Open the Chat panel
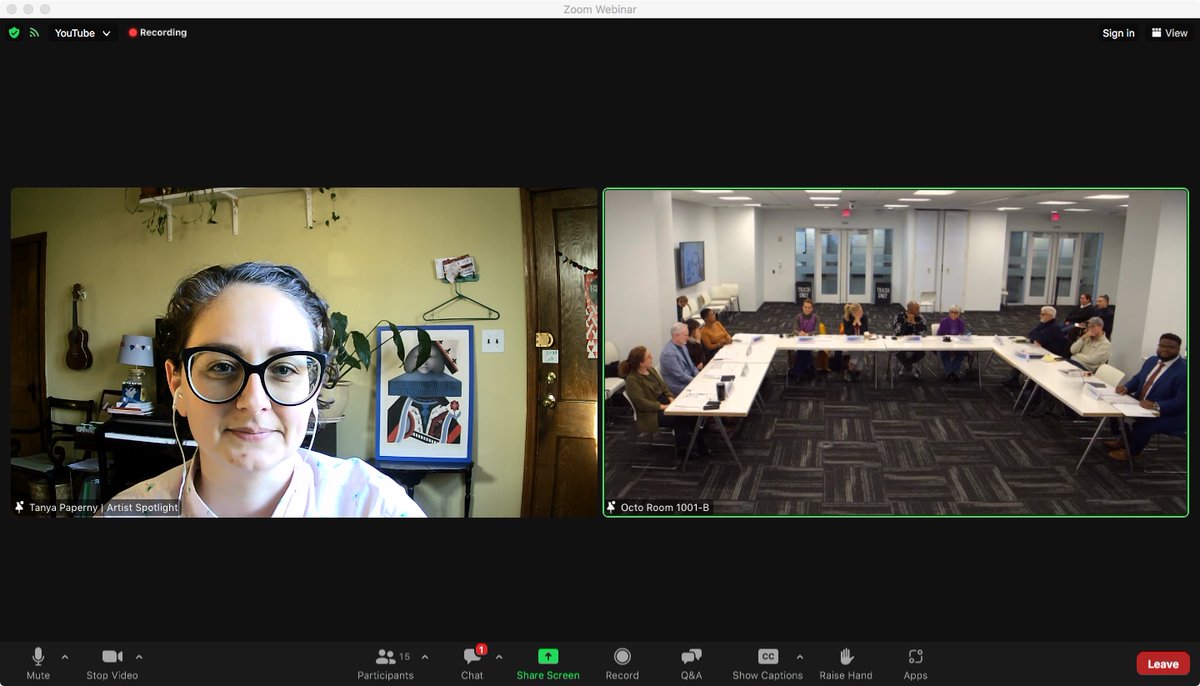This screenshot has width=1200, height=686. click(472, 663)
